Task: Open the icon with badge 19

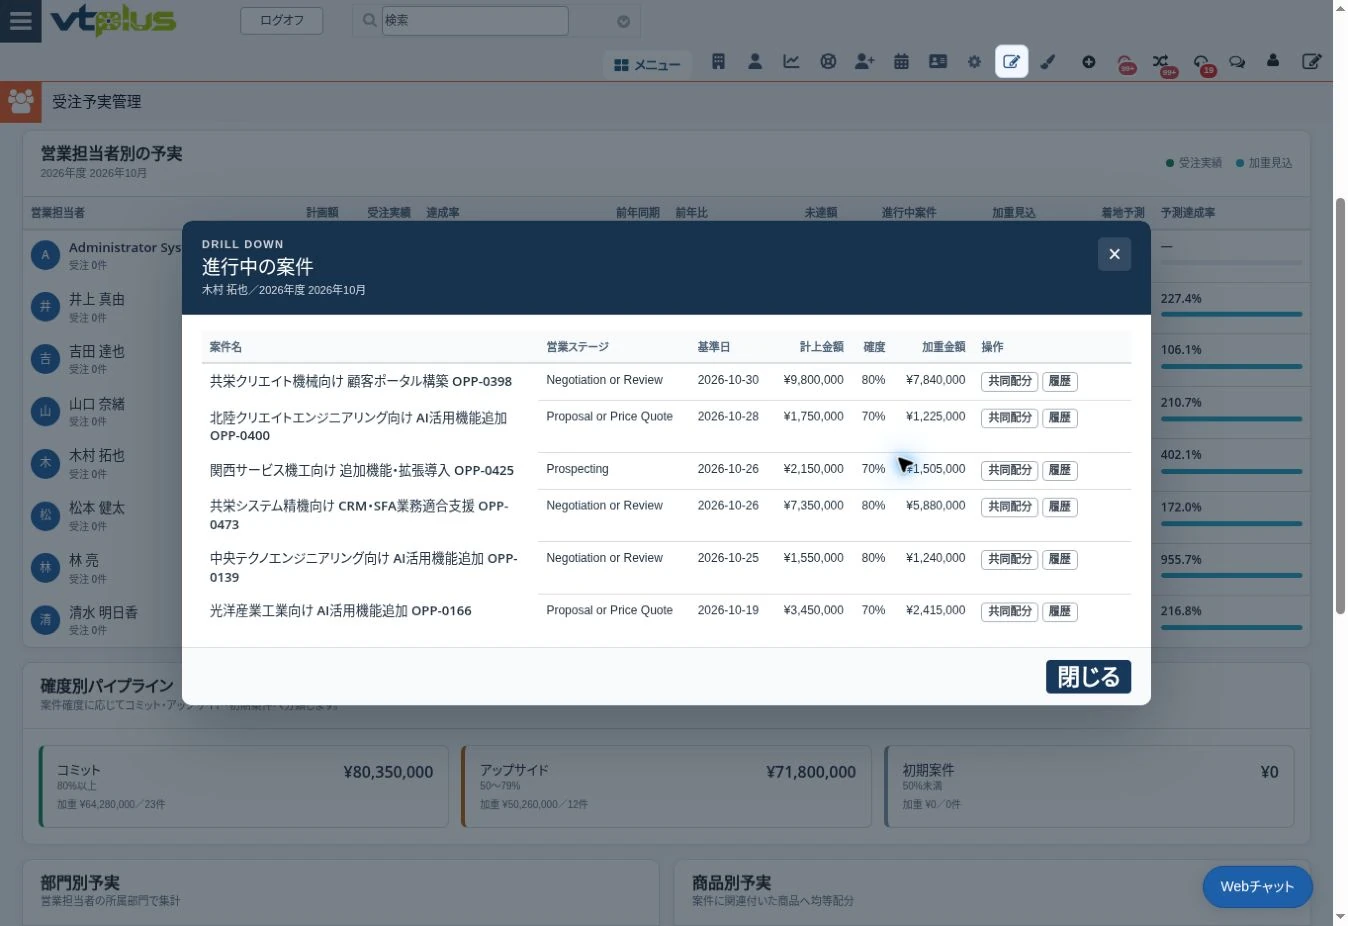Action: coord(1203,63)
